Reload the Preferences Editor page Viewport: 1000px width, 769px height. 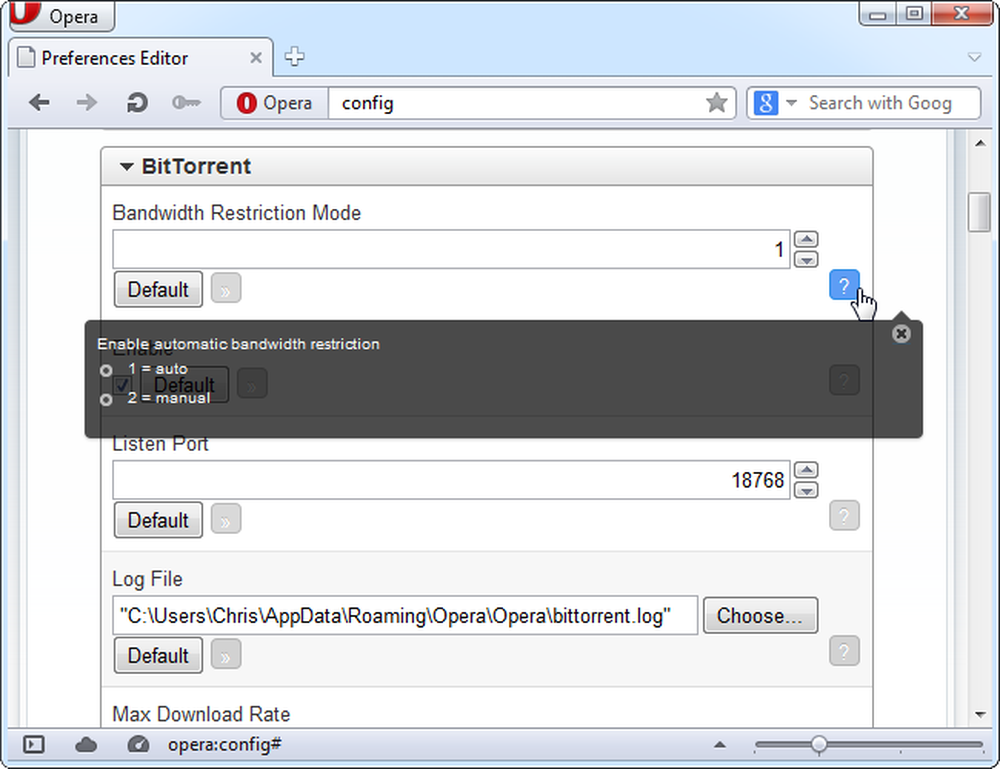(x=136, y=103)
